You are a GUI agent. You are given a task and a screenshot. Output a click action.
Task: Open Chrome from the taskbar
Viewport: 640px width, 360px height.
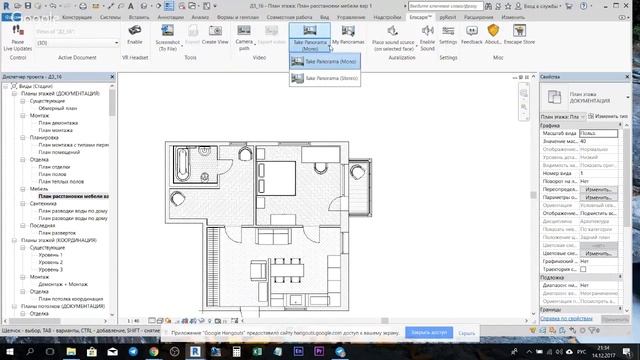pos(153,351)
